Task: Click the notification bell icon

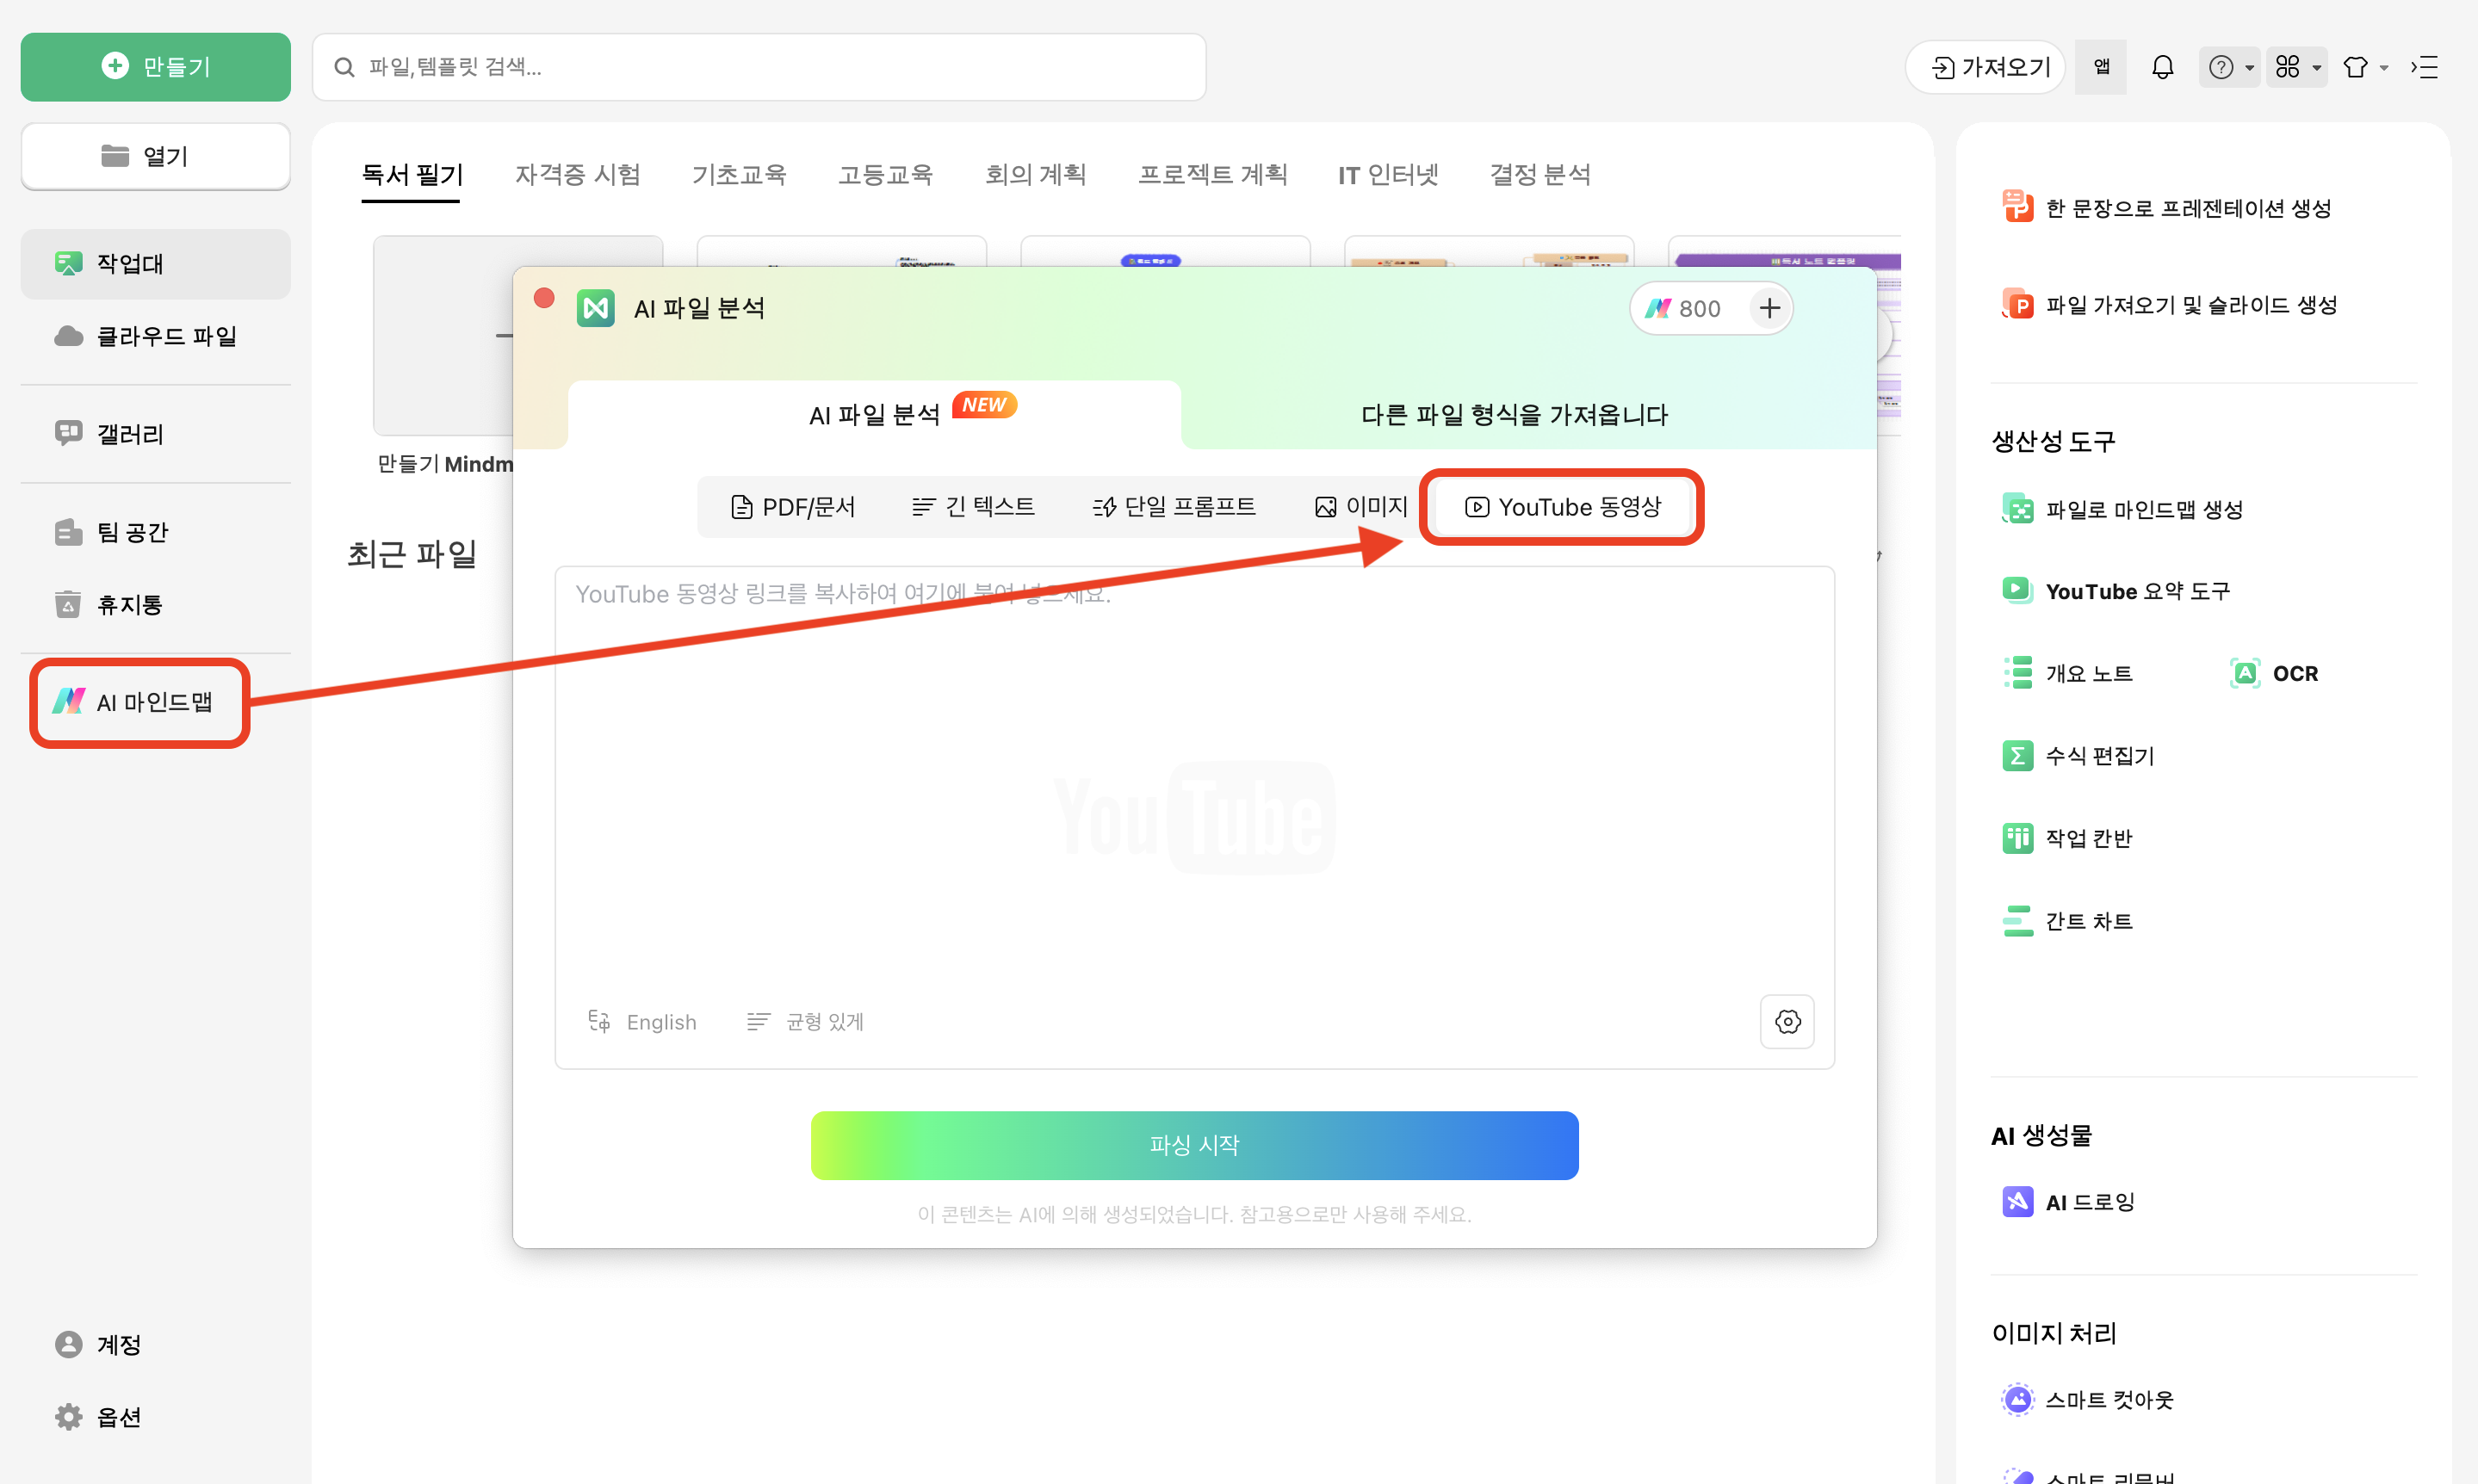Action: click(x=2162, y=67)
